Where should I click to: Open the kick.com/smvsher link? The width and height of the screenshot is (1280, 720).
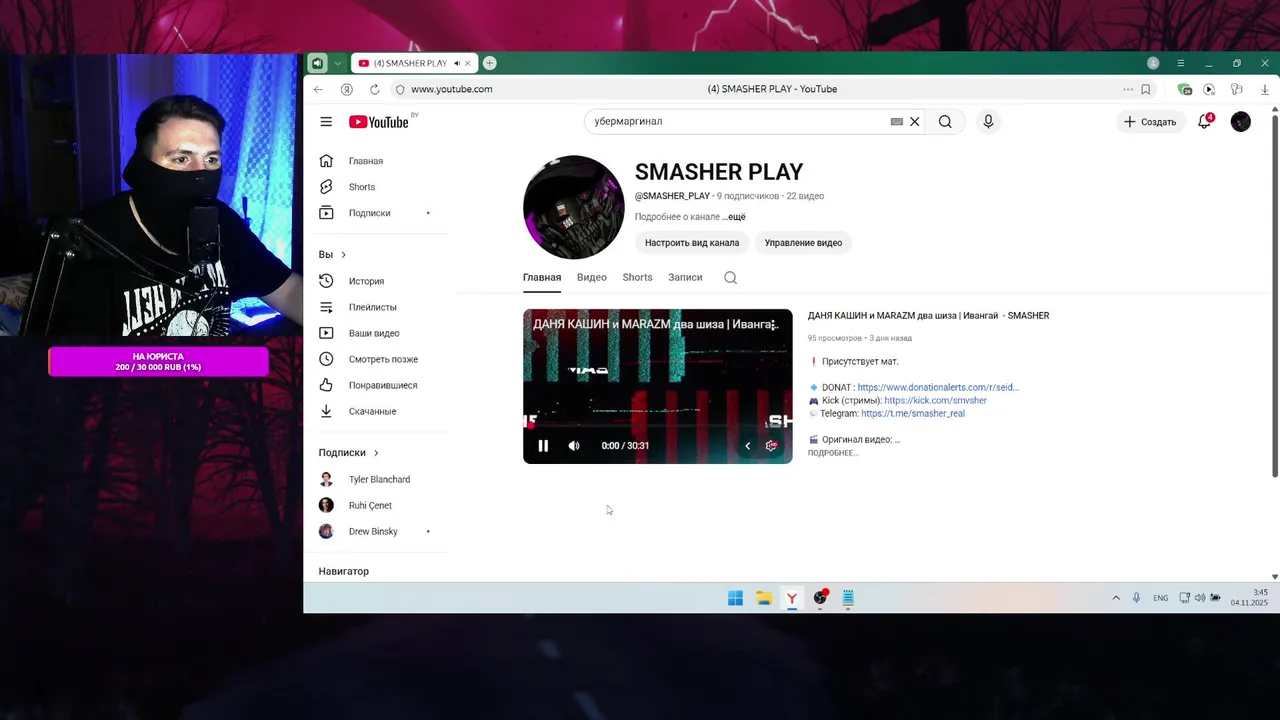pyautogui.click(x=935, y=400)
